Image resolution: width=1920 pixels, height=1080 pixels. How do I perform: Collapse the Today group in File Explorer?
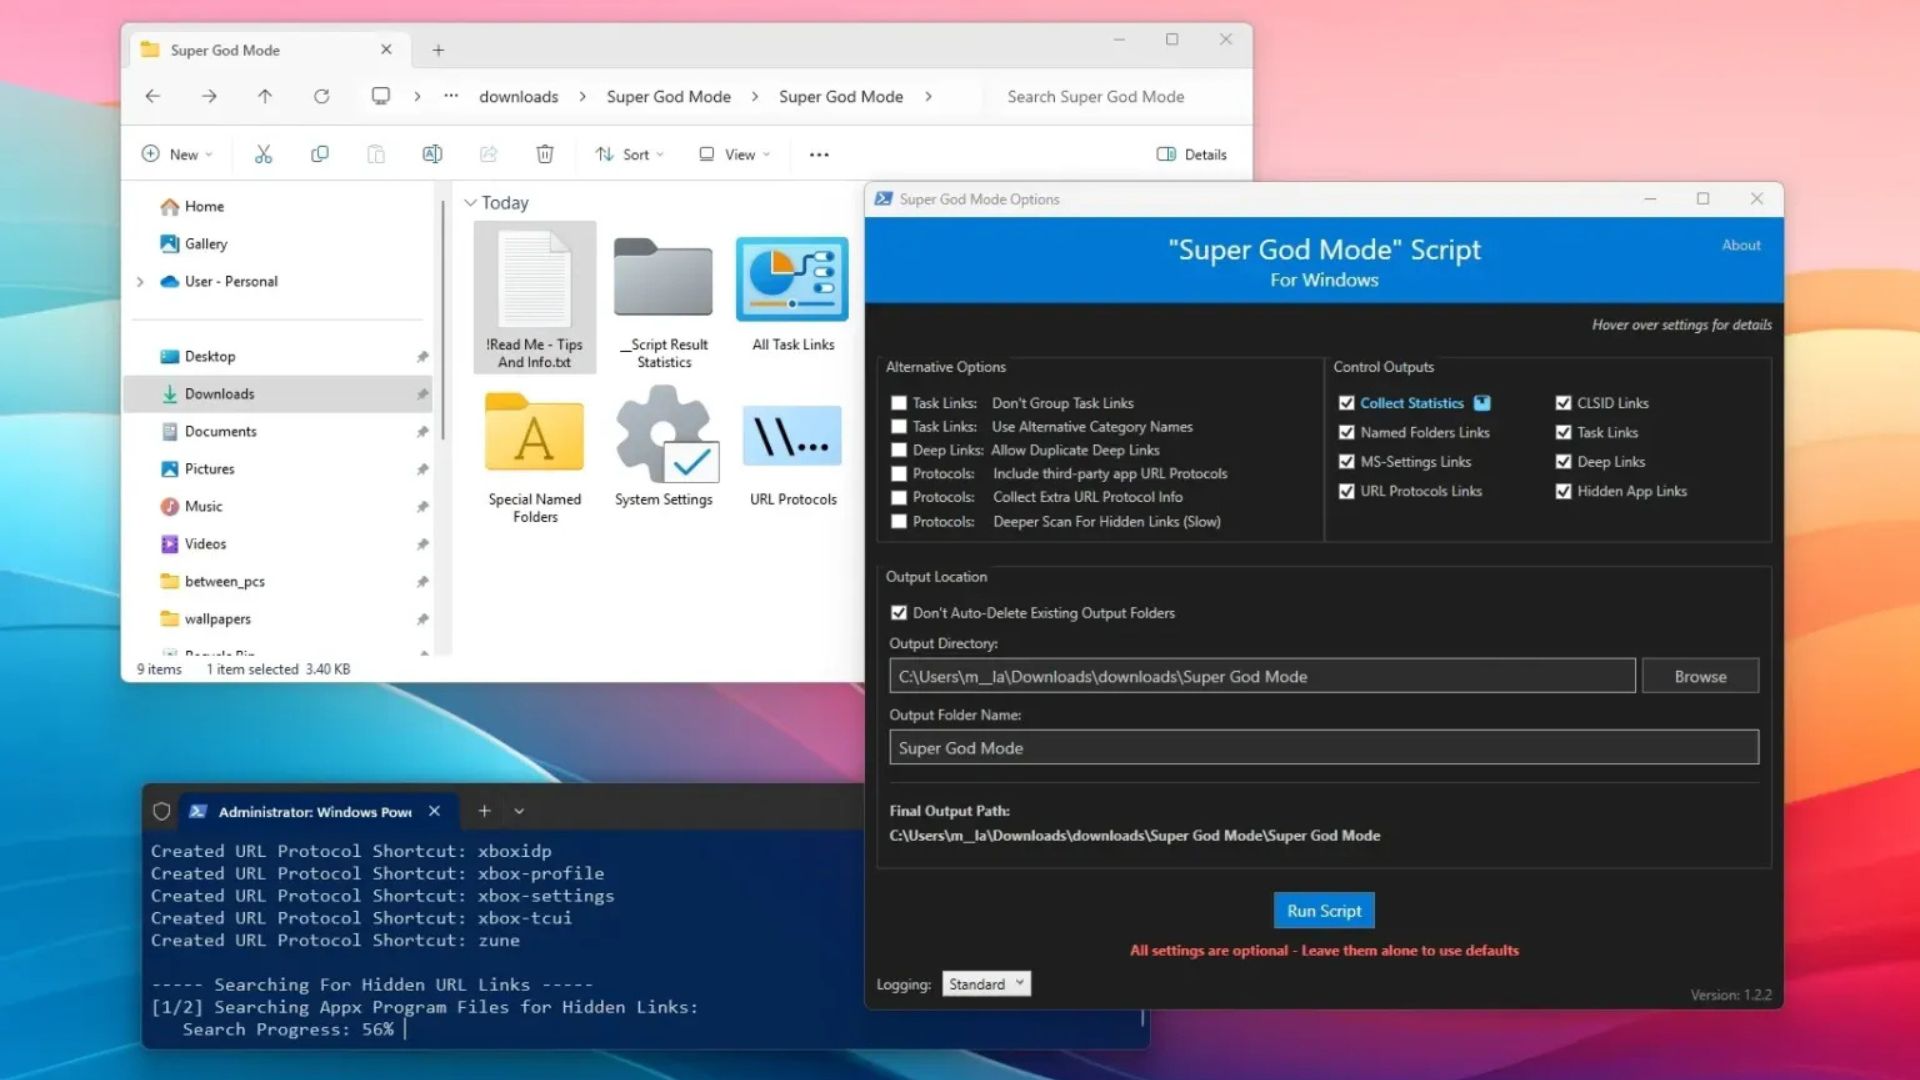(x=470, y=202)
